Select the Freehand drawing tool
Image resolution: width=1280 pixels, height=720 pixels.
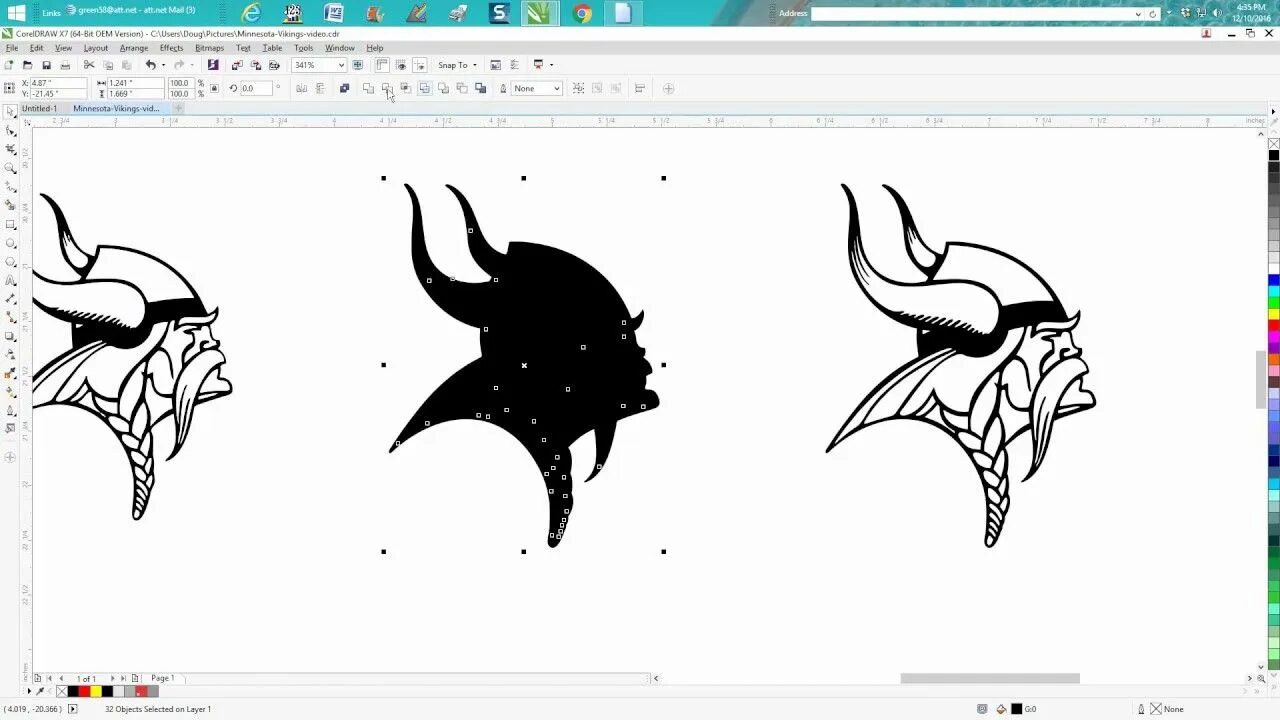[11, 187]
